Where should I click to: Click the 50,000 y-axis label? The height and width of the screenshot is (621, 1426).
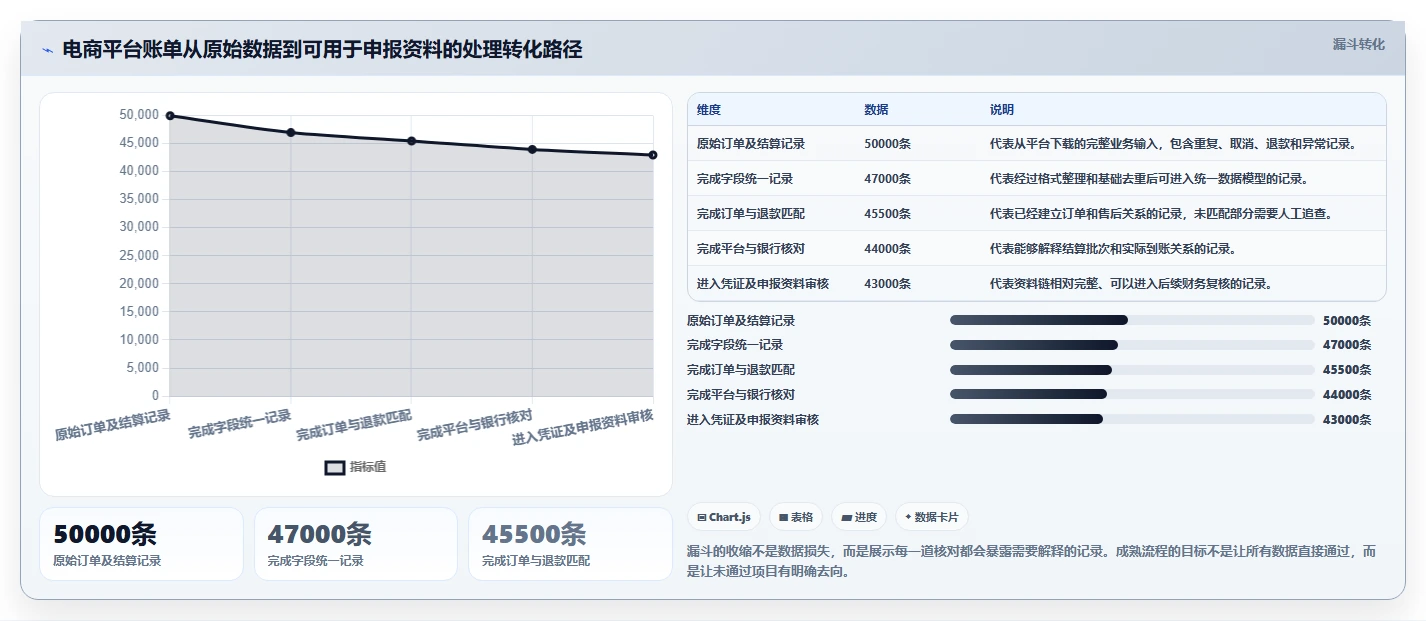tap(139, 115)
